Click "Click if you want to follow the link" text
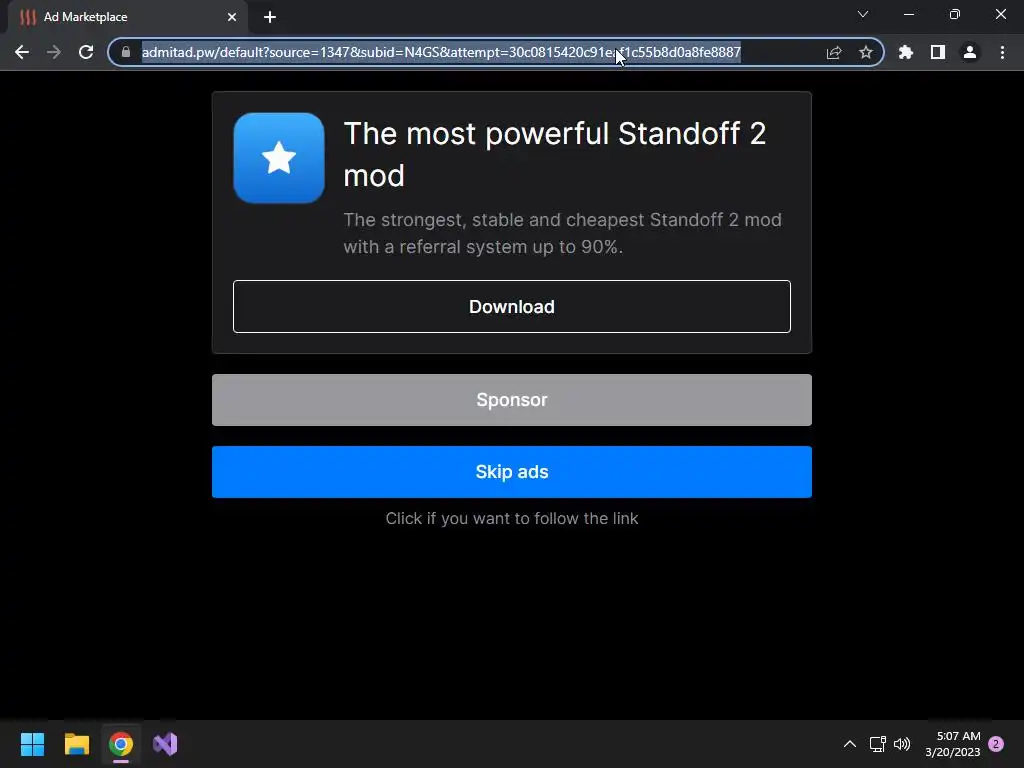Screen dimensions: 1024x768 [x=512, y=519]
